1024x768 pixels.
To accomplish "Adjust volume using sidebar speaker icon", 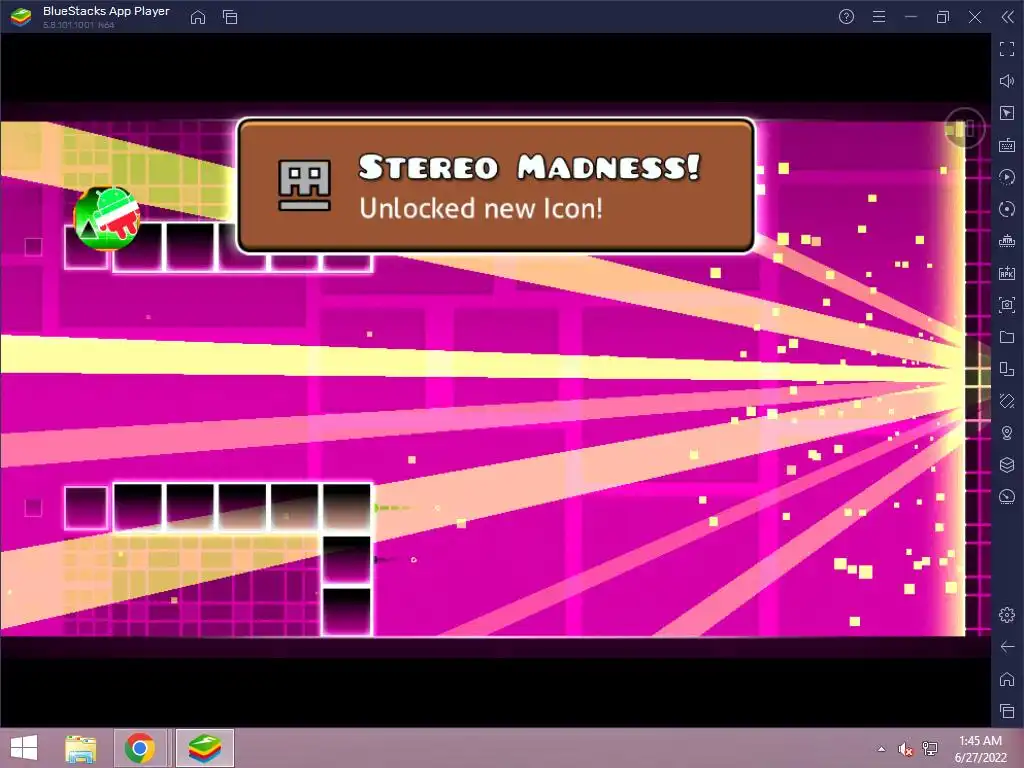I will click(1007, 81).
